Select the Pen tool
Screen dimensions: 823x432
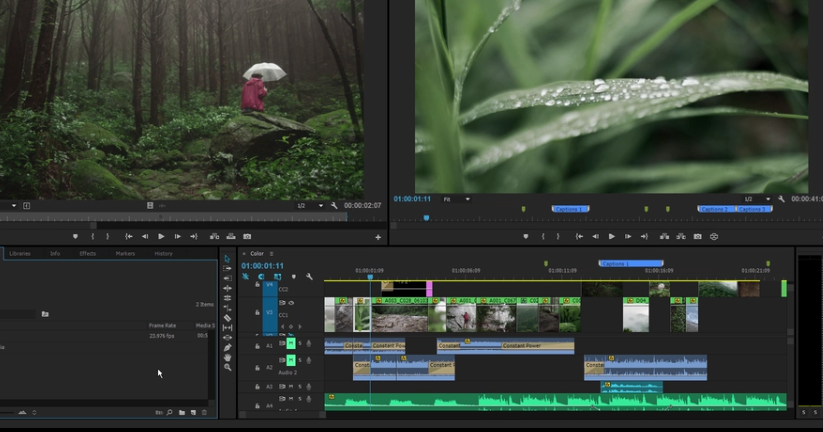pyautogui.click(x=227, y=347)
